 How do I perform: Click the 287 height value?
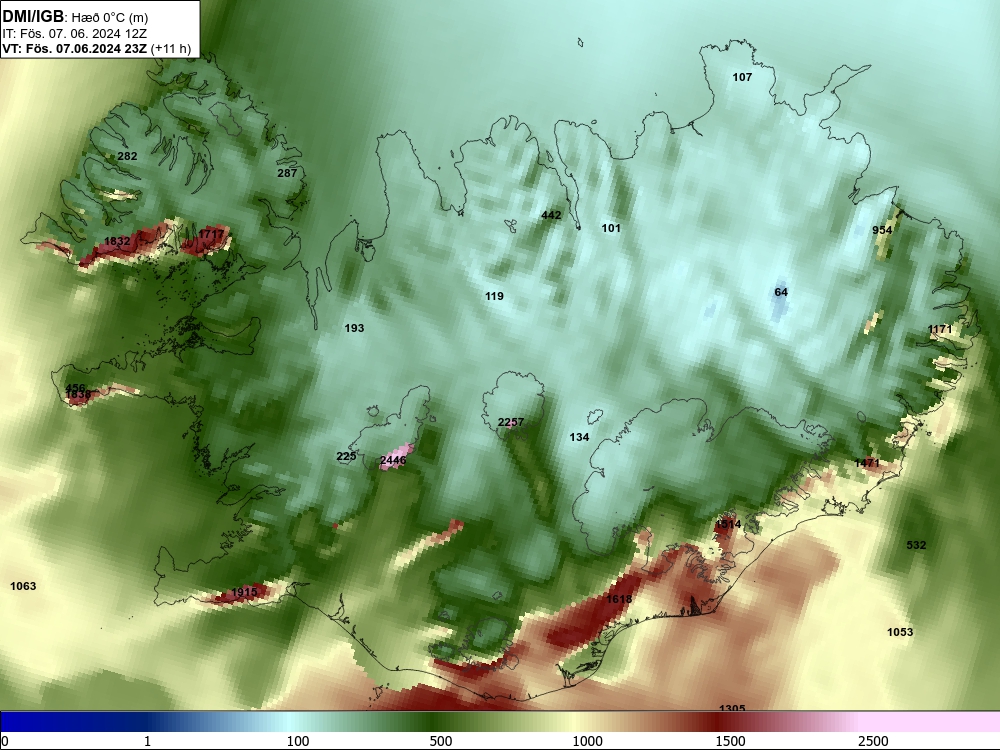287,173
